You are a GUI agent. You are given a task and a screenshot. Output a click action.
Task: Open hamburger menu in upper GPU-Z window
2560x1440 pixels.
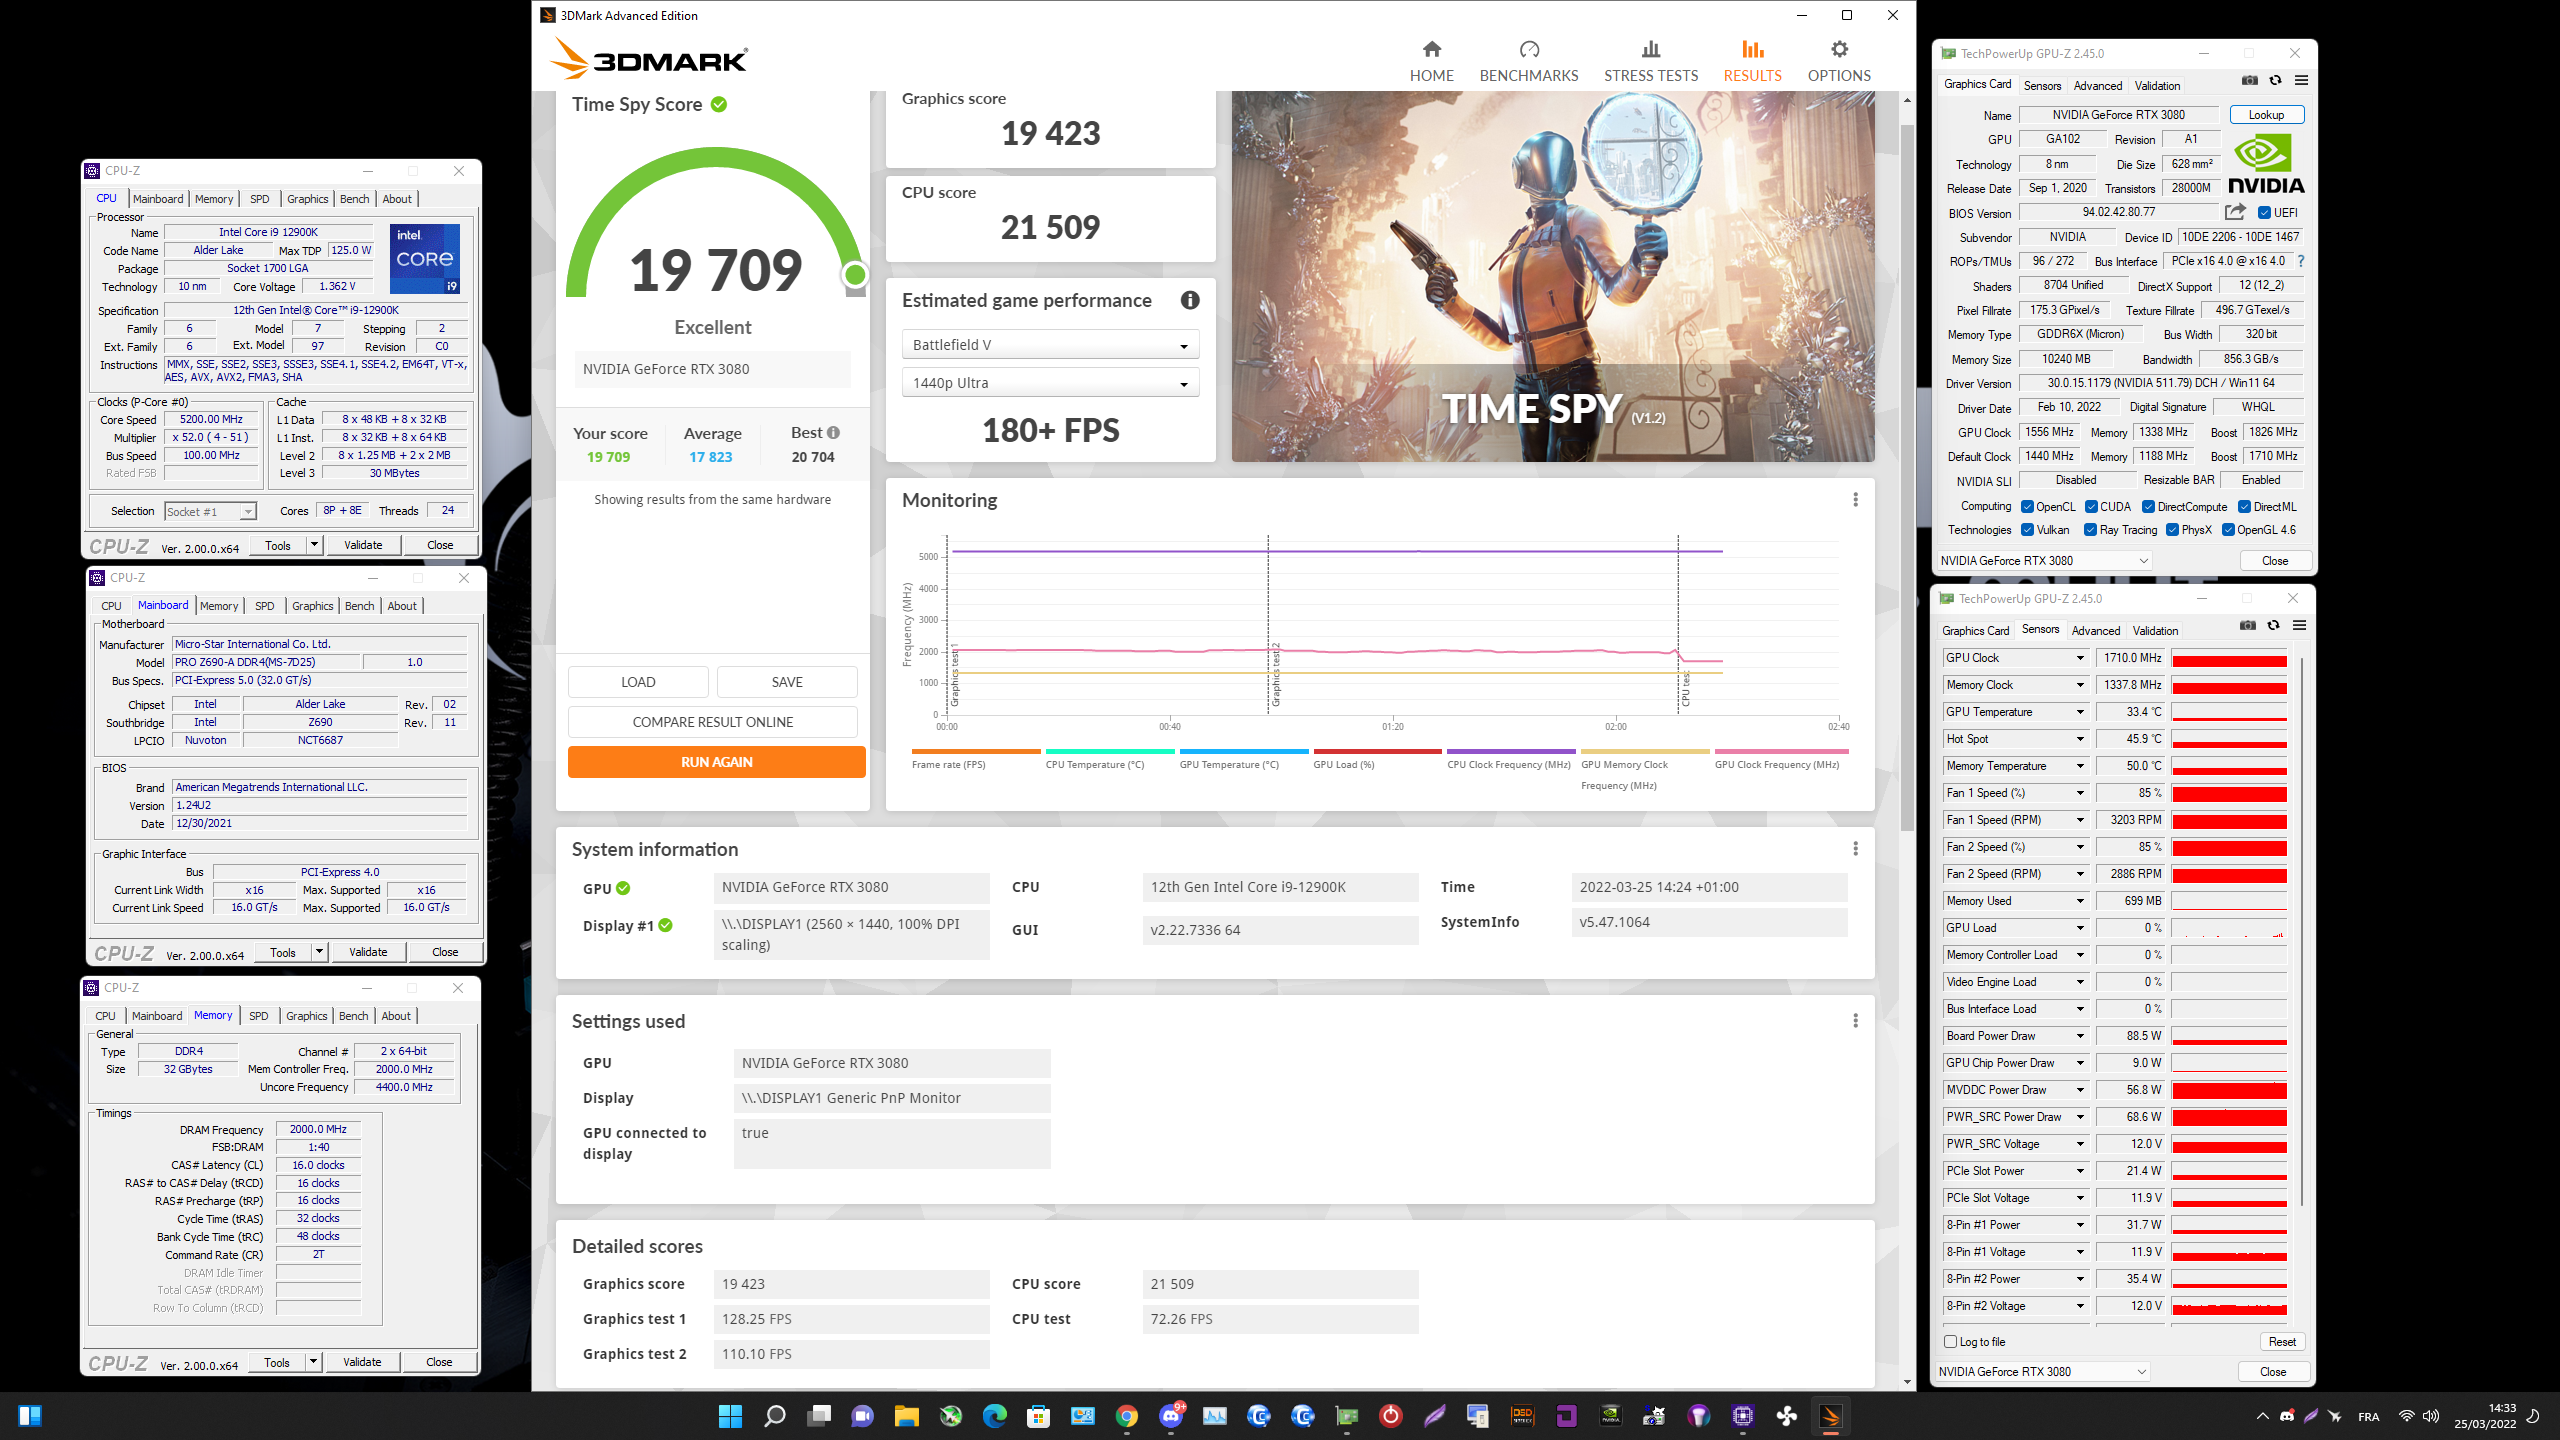click(x=2301, y=80)
